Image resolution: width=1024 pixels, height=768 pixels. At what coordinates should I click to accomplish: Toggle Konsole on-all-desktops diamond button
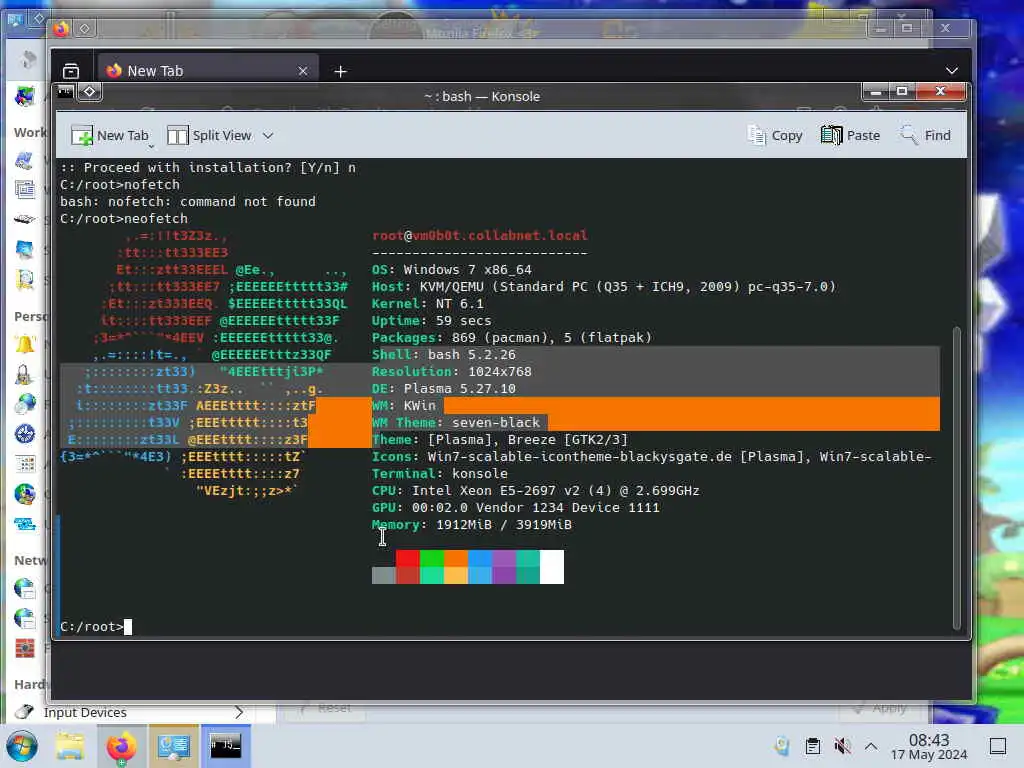89,91
